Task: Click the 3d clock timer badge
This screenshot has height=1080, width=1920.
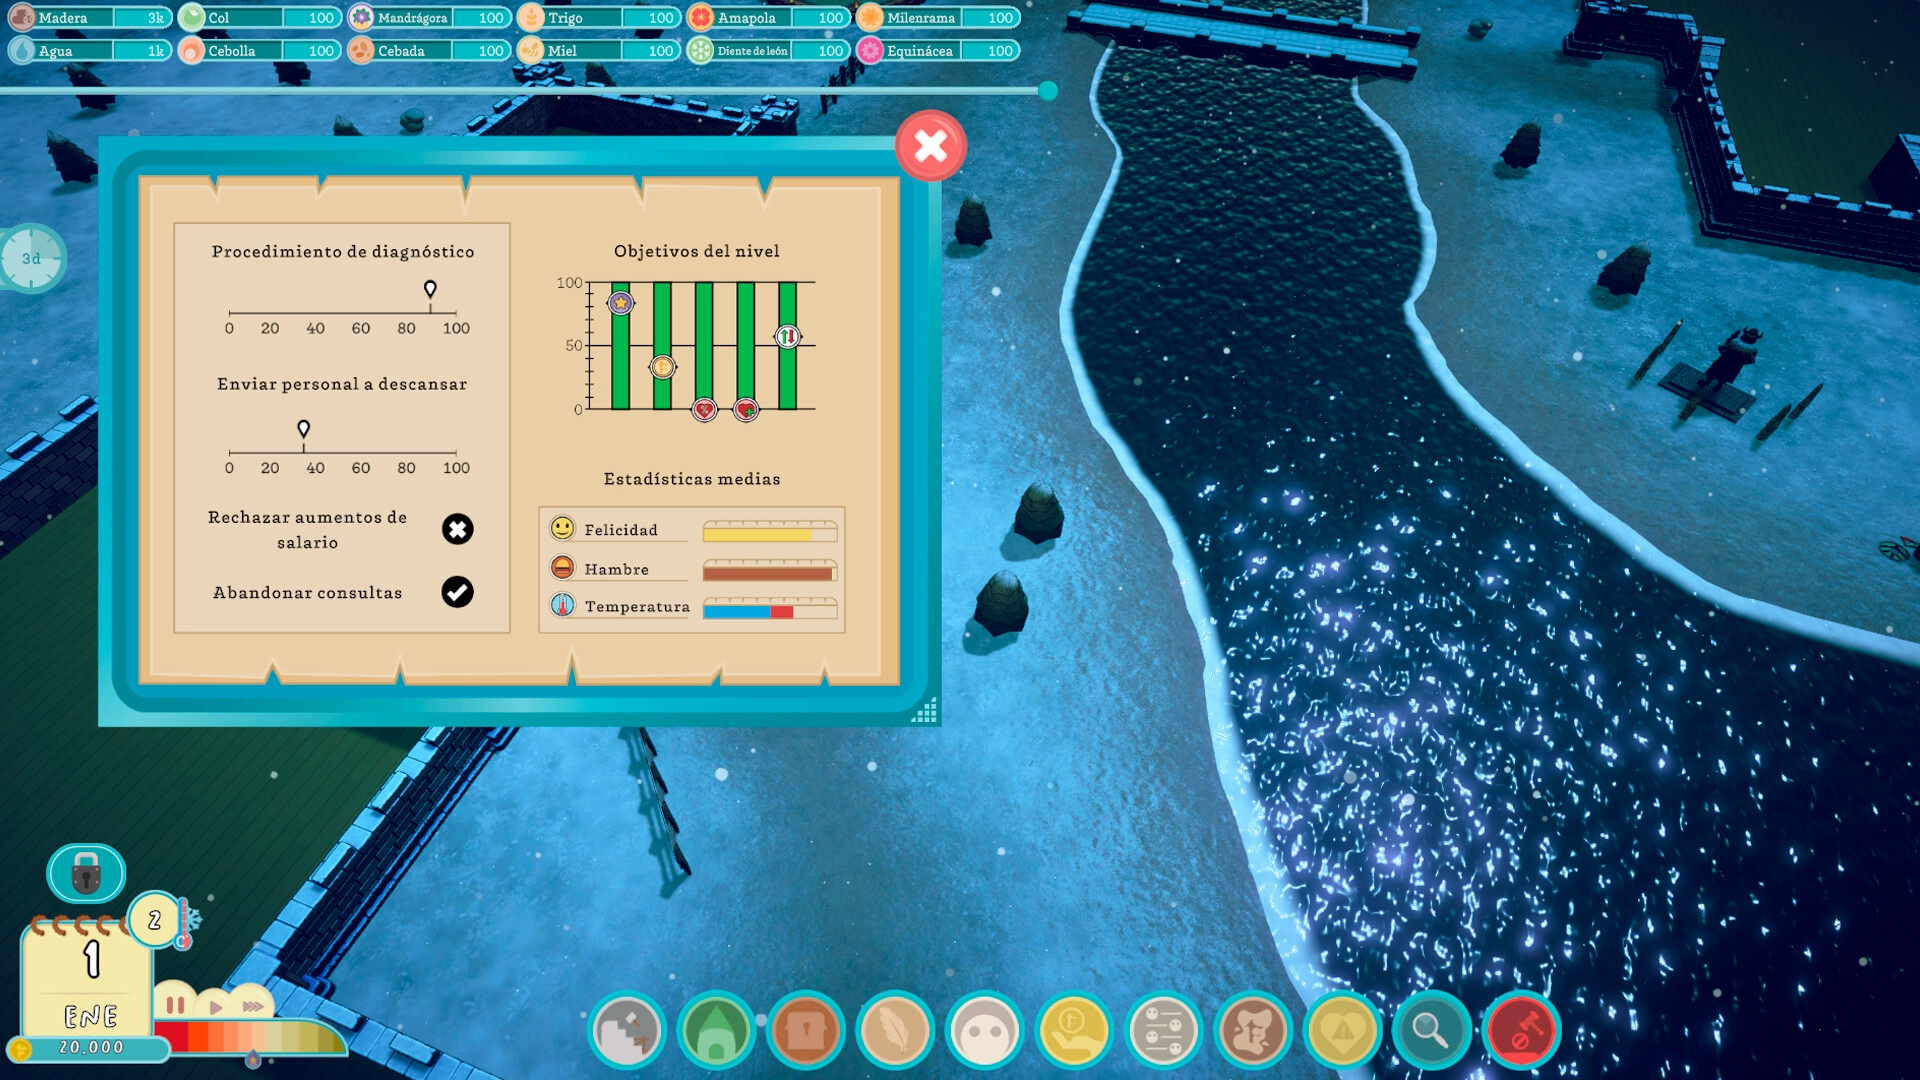Action: (x=32, y=259)
